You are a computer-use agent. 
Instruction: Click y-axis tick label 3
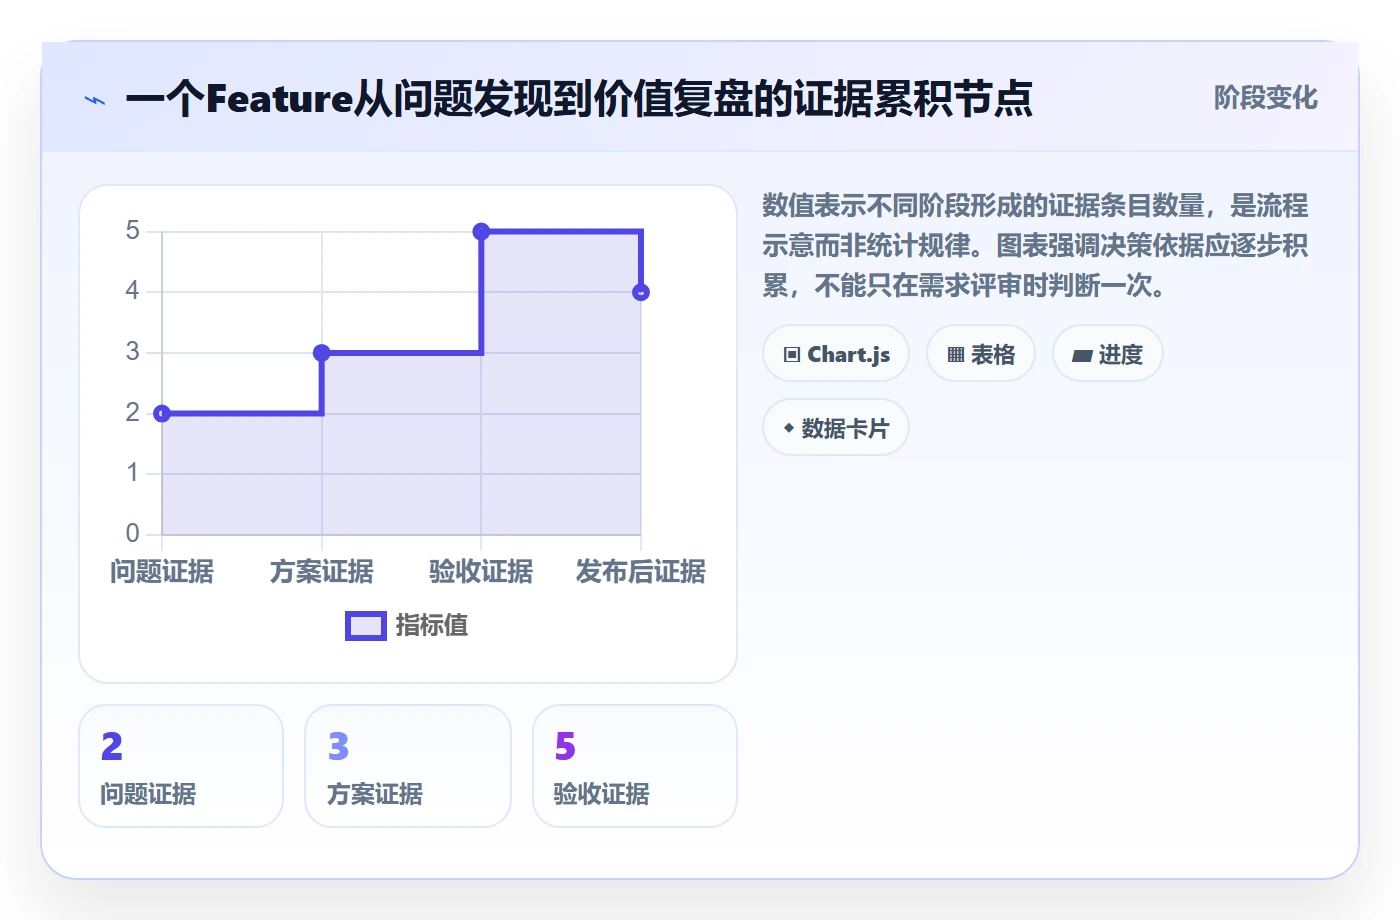point(132,352)
